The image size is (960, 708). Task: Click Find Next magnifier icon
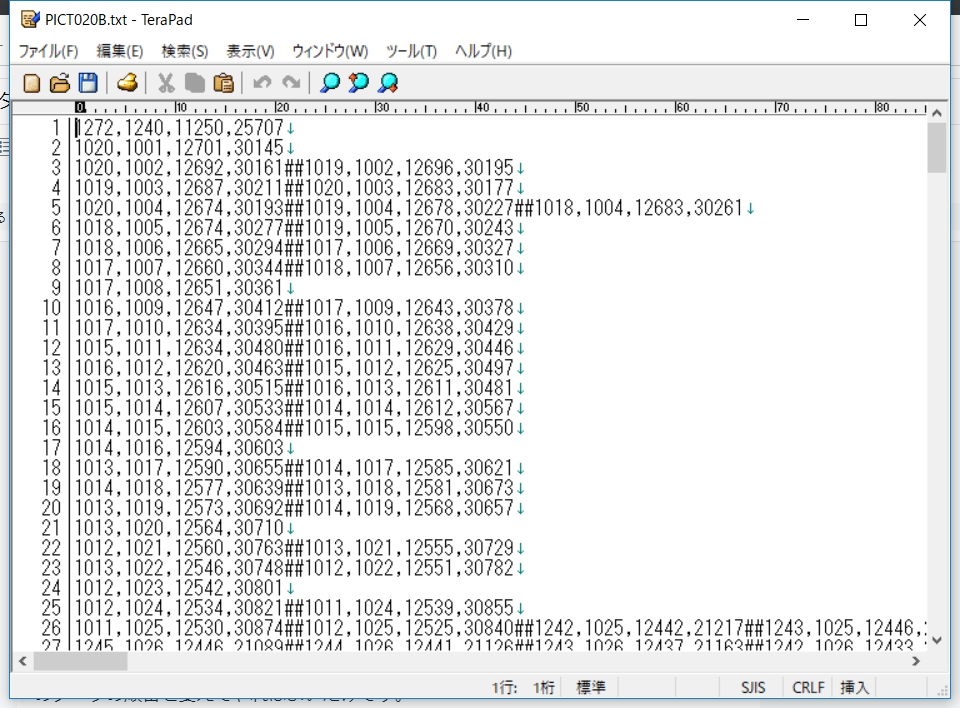tap(388, 83)
